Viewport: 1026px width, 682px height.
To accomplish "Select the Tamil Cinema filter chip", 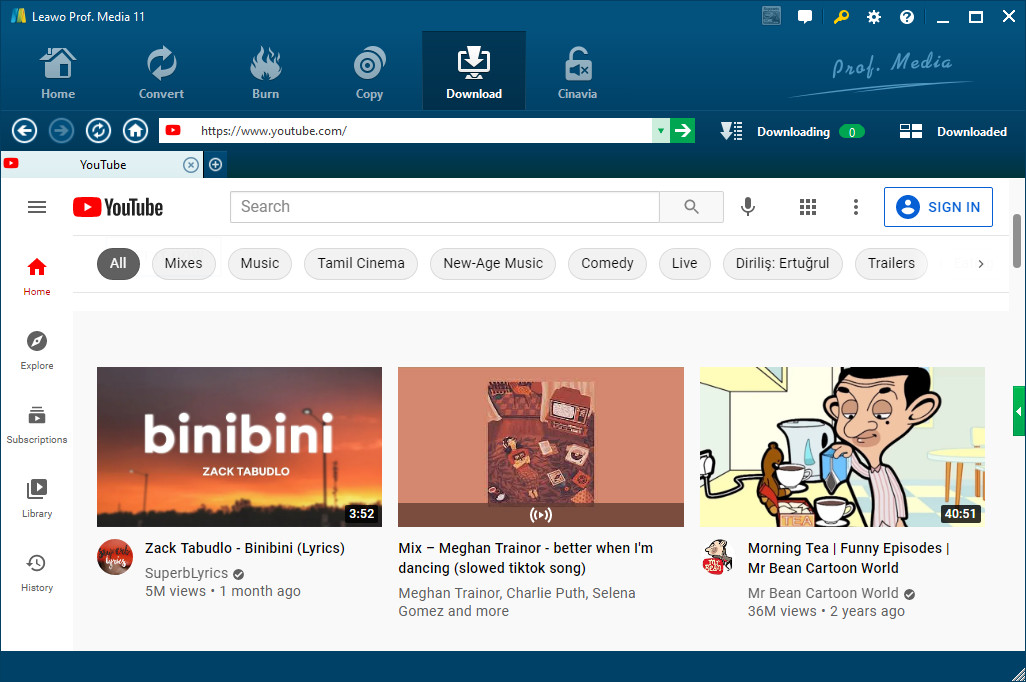I will tap(361, 263).
